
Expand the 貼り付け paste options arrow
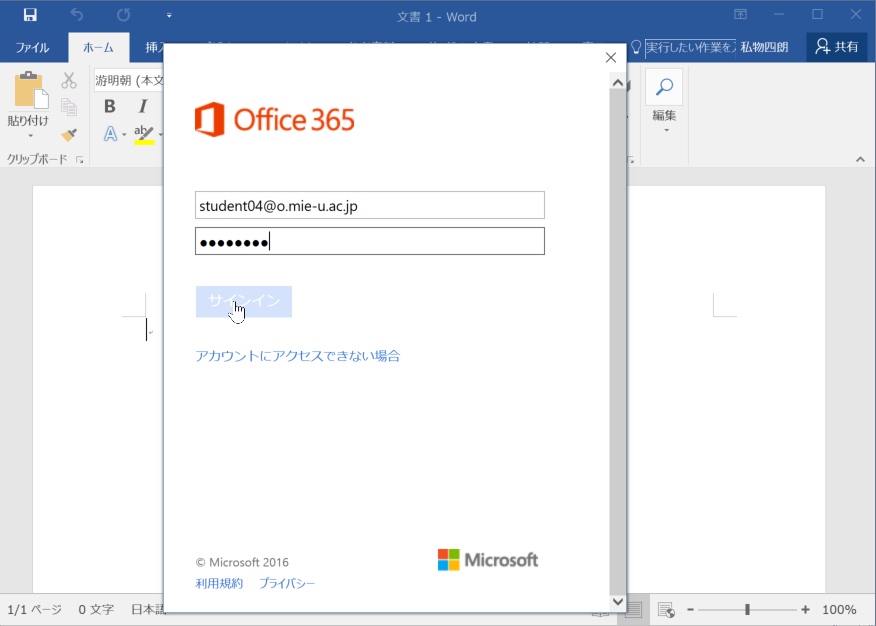(x=30, y=135)
